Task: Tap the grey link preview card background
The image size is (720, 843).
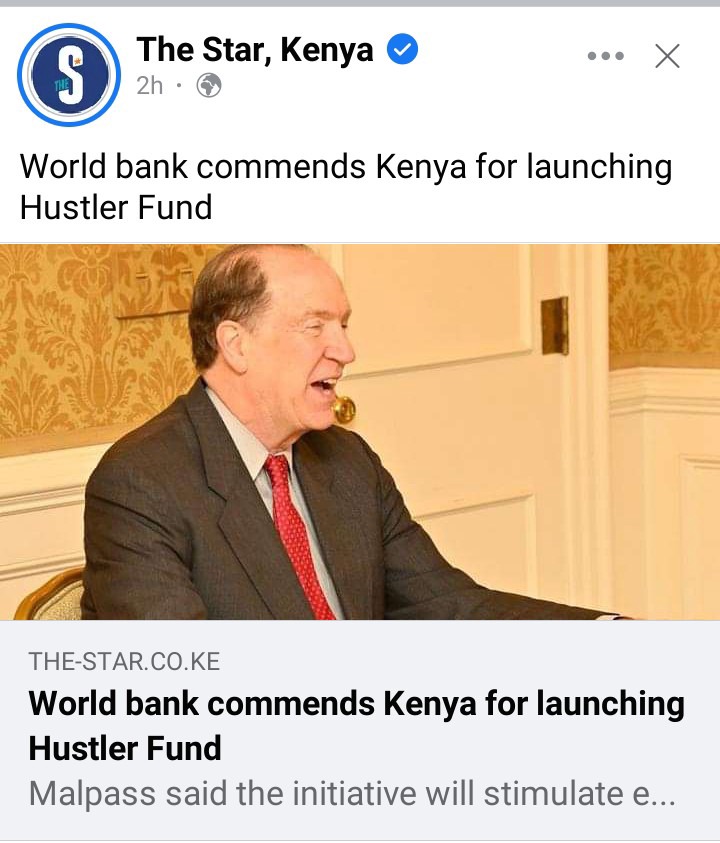Action: pyautogui.click(x=360, y=730)
